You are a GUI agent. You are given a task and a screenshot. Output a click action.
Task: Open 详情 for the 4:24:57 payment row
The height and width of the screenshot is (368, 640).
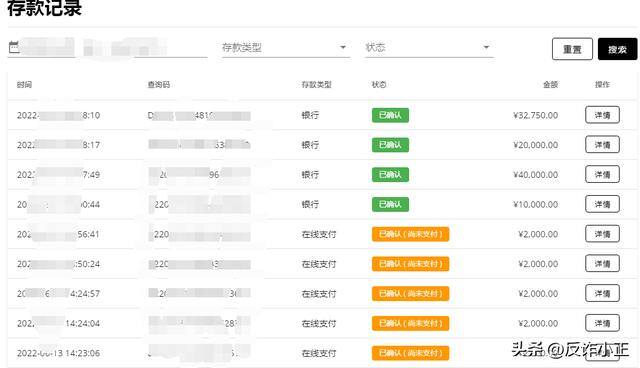pyautogui.click(x=602, y=293)
